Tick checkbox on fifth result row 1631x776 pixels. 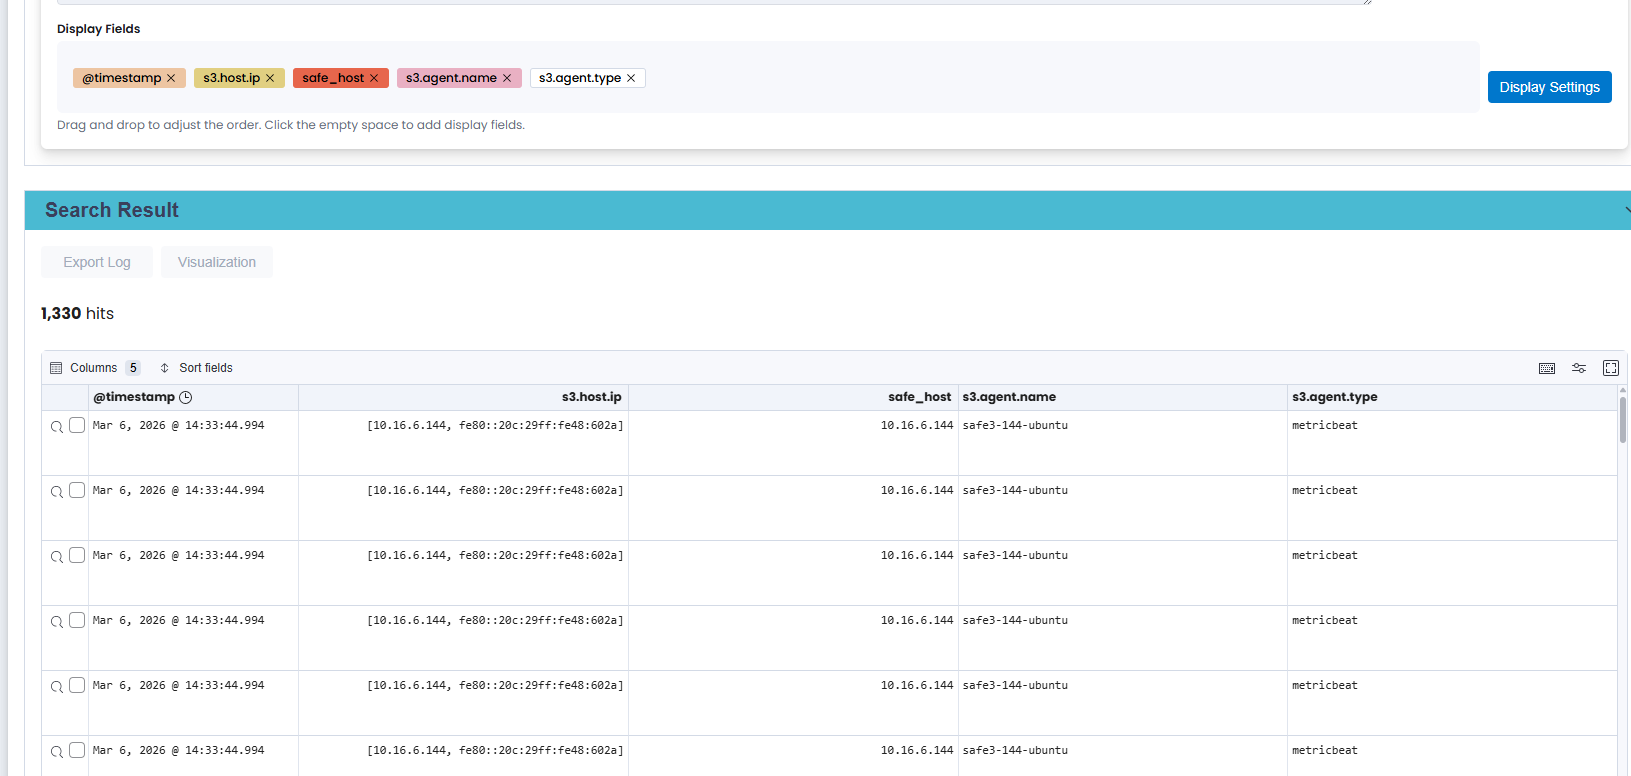[x=77, y=685]
